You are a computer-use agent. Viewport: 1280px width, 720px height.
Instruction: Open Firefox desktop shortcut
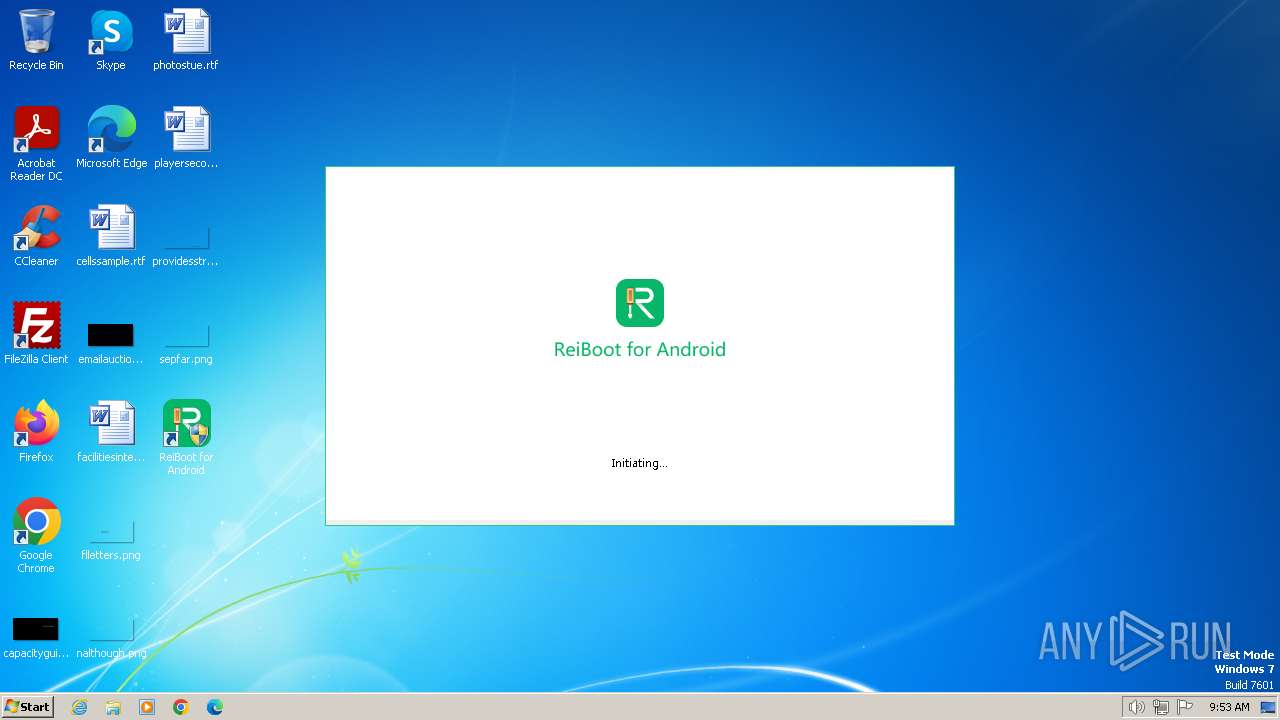coord(36,432)
